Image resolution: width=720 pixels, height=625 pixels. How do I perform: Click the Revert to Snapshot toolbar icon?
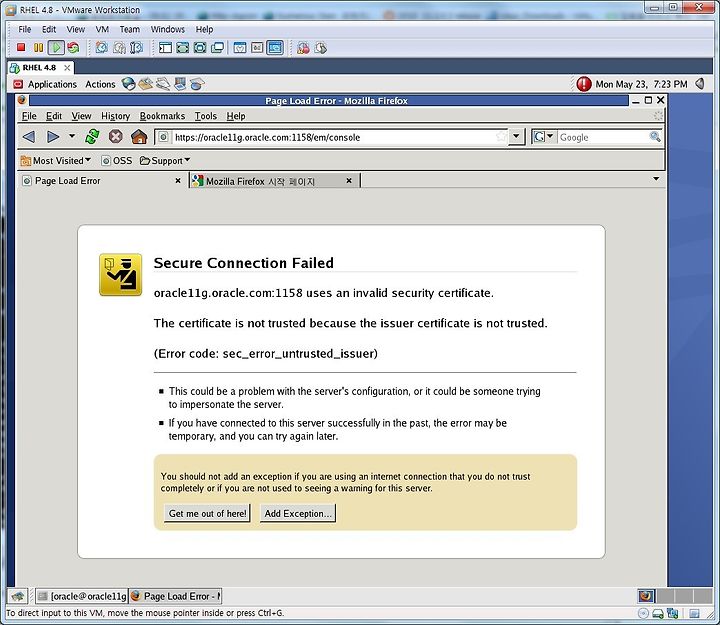(119, 47)
